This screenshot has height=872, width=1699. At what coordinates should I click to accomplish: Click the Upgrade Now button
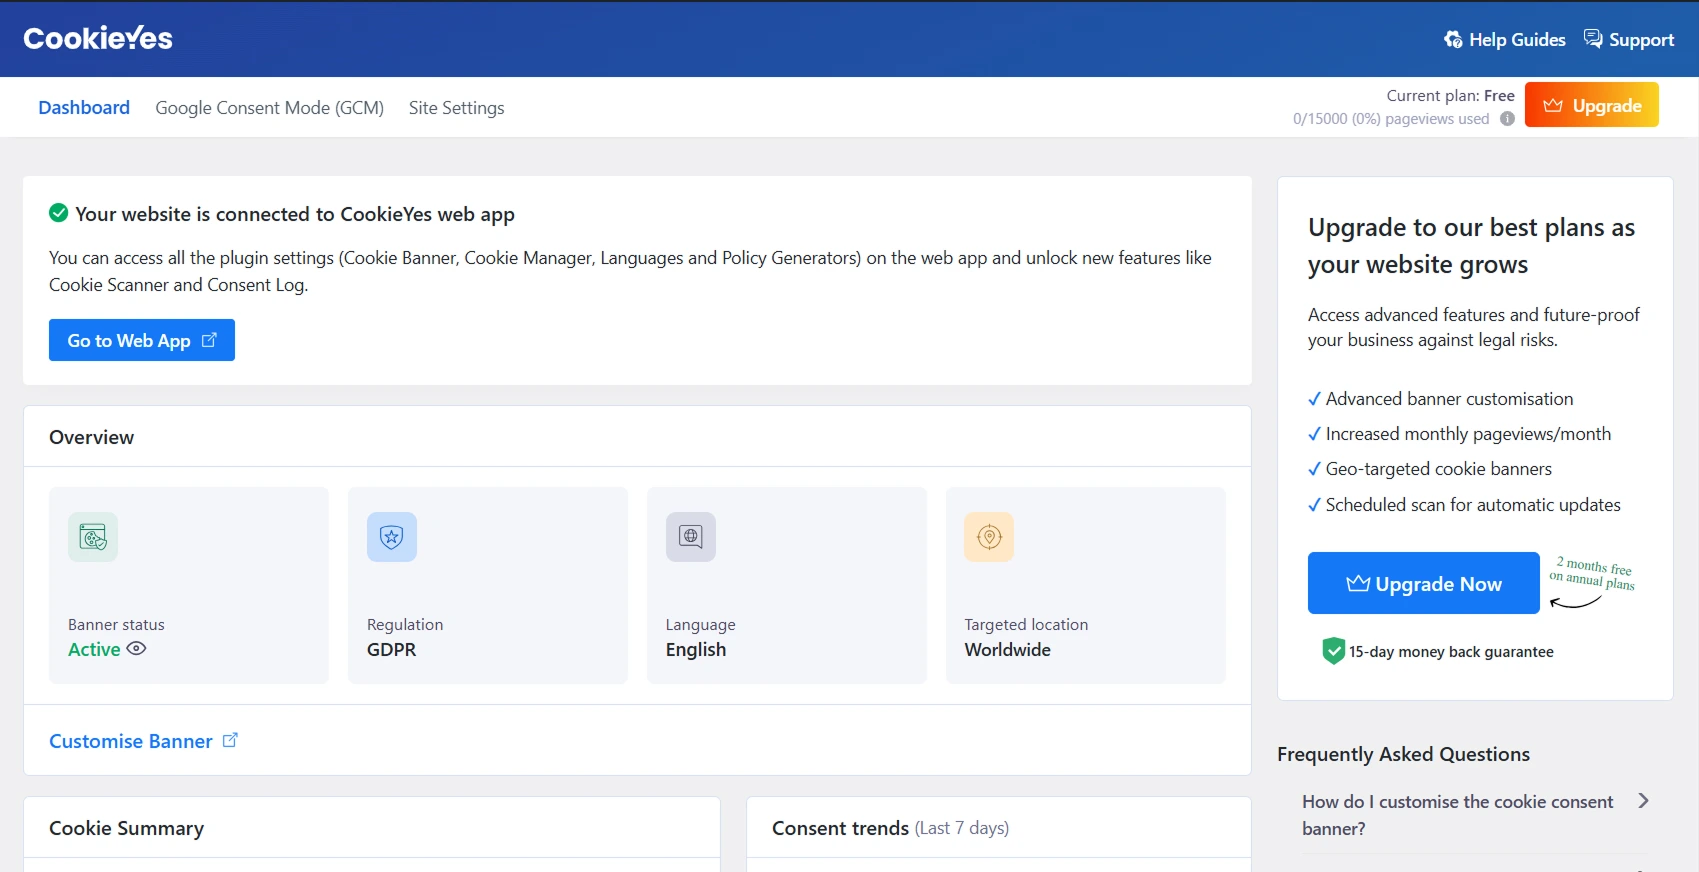coord(1424,583)
